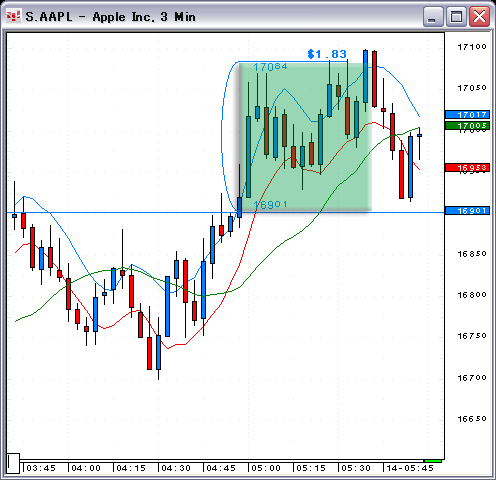The width and height of the screenshot is (496, 480).
Task: Click the 17050 price scale label
Action: (x=471, y=88)
